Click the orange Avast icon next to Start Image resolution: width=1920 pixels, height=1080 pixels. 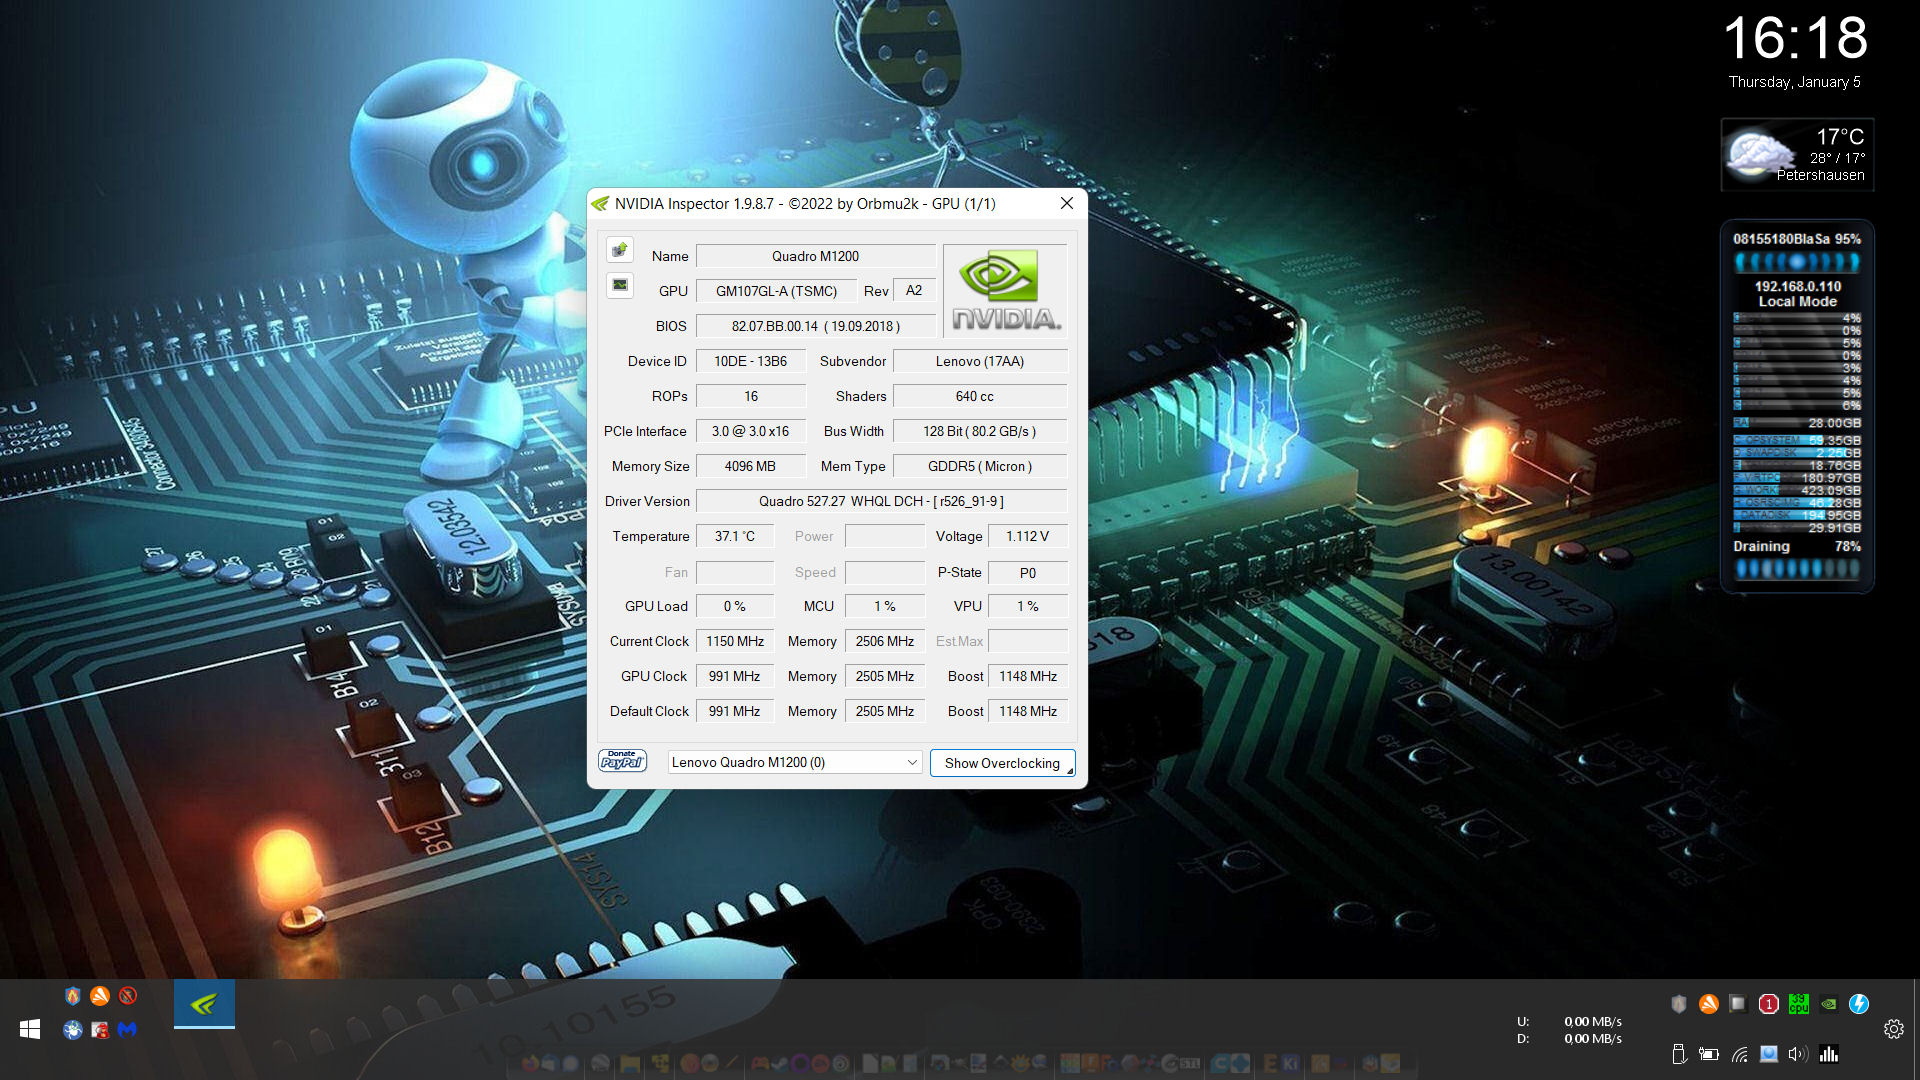coord(100,996)
